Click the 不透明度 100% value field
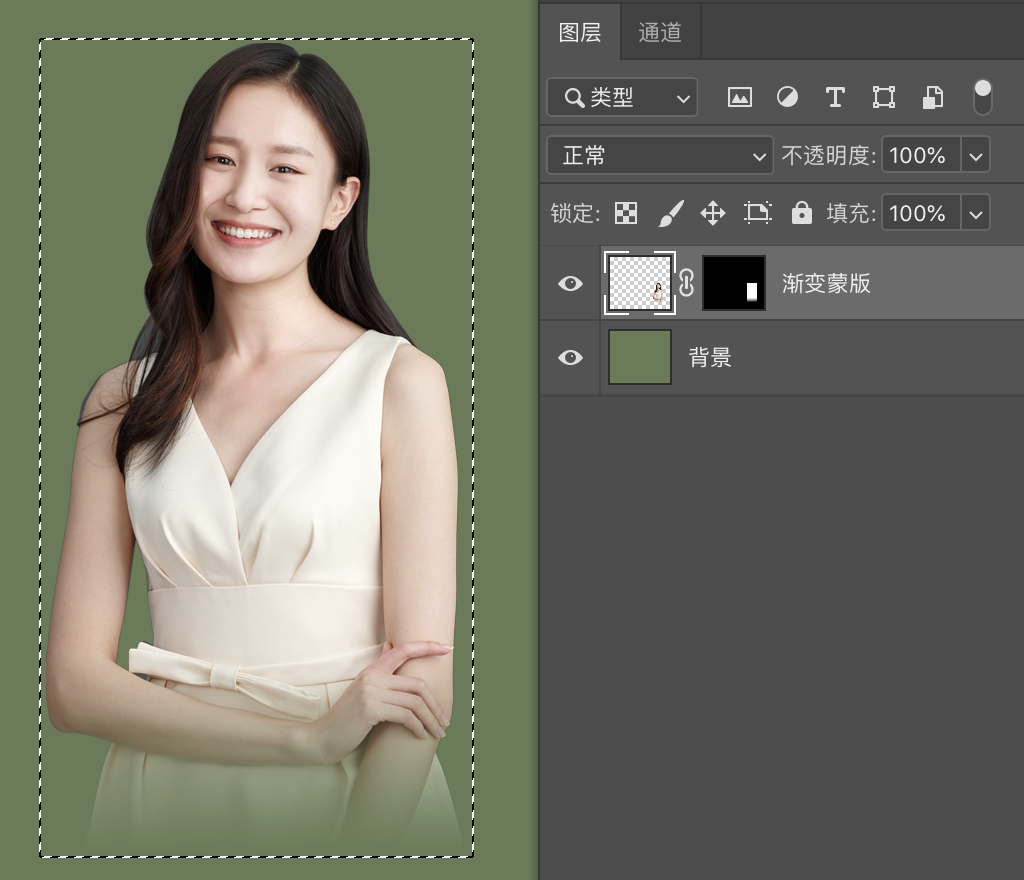 point(921,155)
